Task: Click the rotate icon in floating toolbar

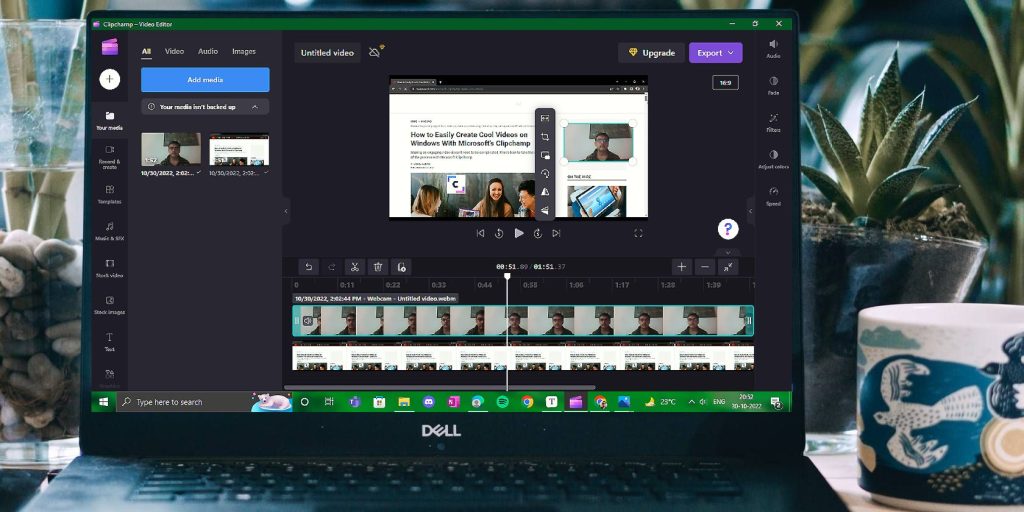Action: [545, 174]
